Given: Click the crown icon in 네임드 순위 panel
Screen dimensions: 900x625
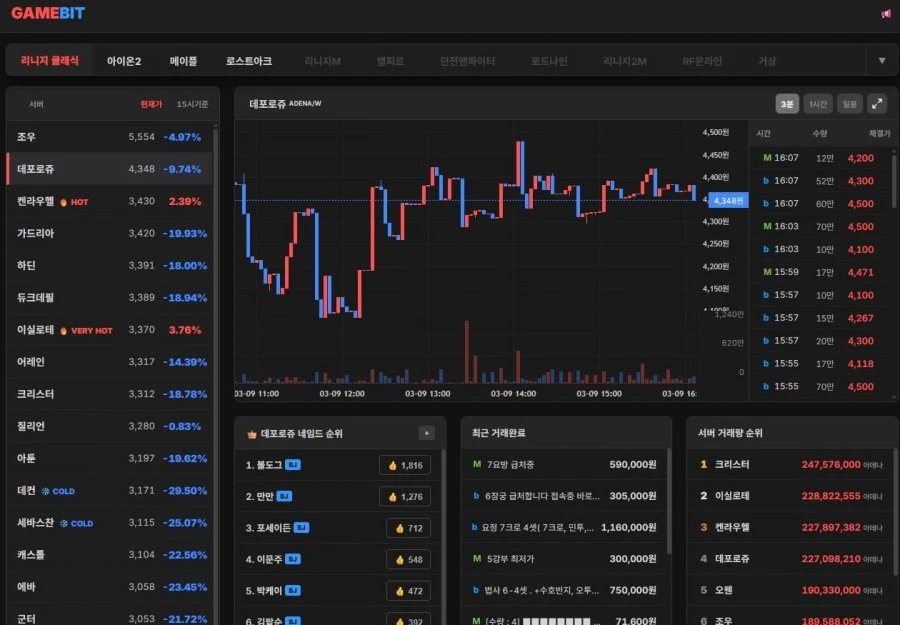Looking at the screenshot, I should pyautogui.click(x=251, y=434).
